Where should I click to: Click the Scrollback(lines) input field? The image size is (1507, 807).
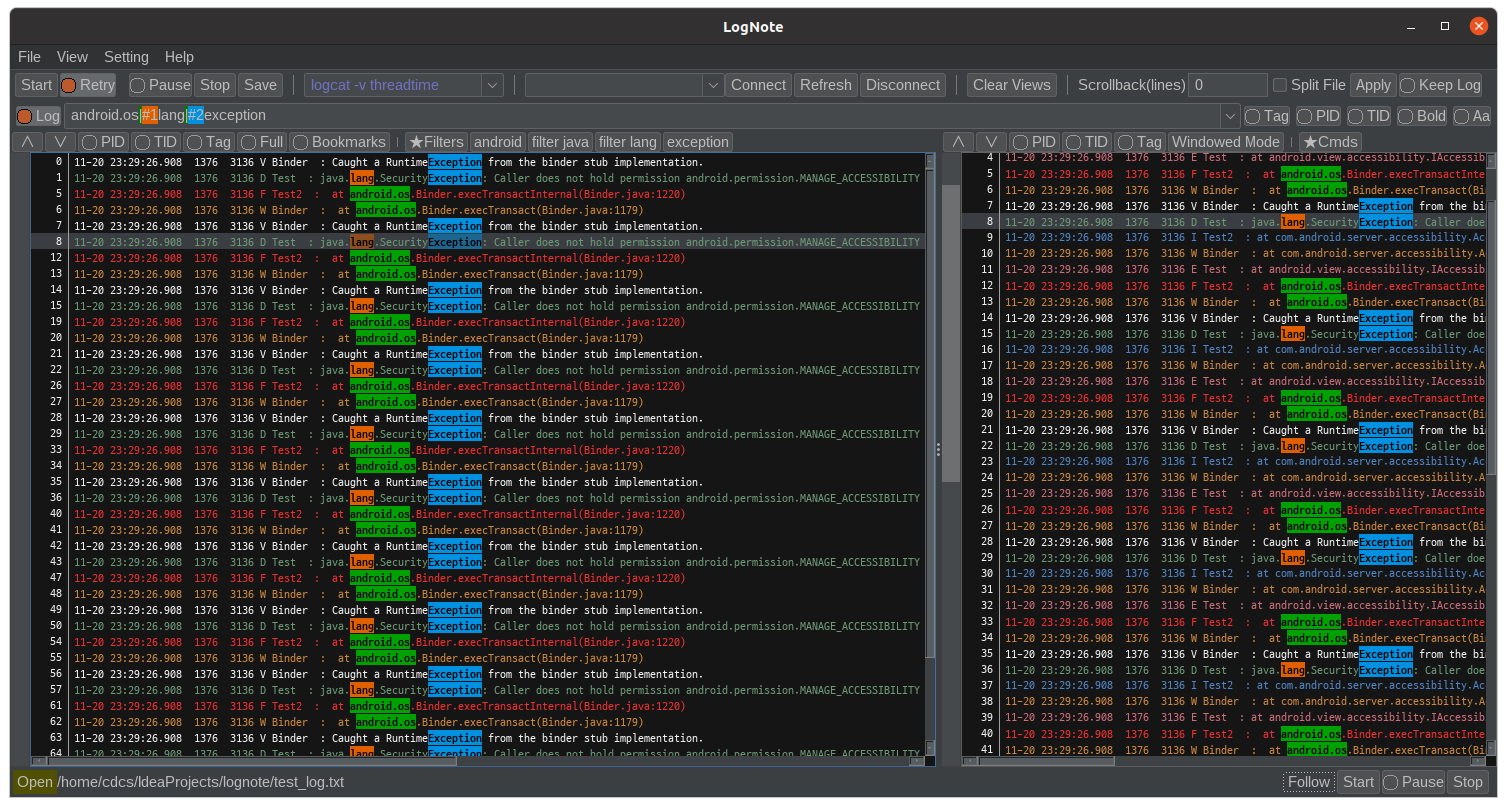[x=1228, y=85]
